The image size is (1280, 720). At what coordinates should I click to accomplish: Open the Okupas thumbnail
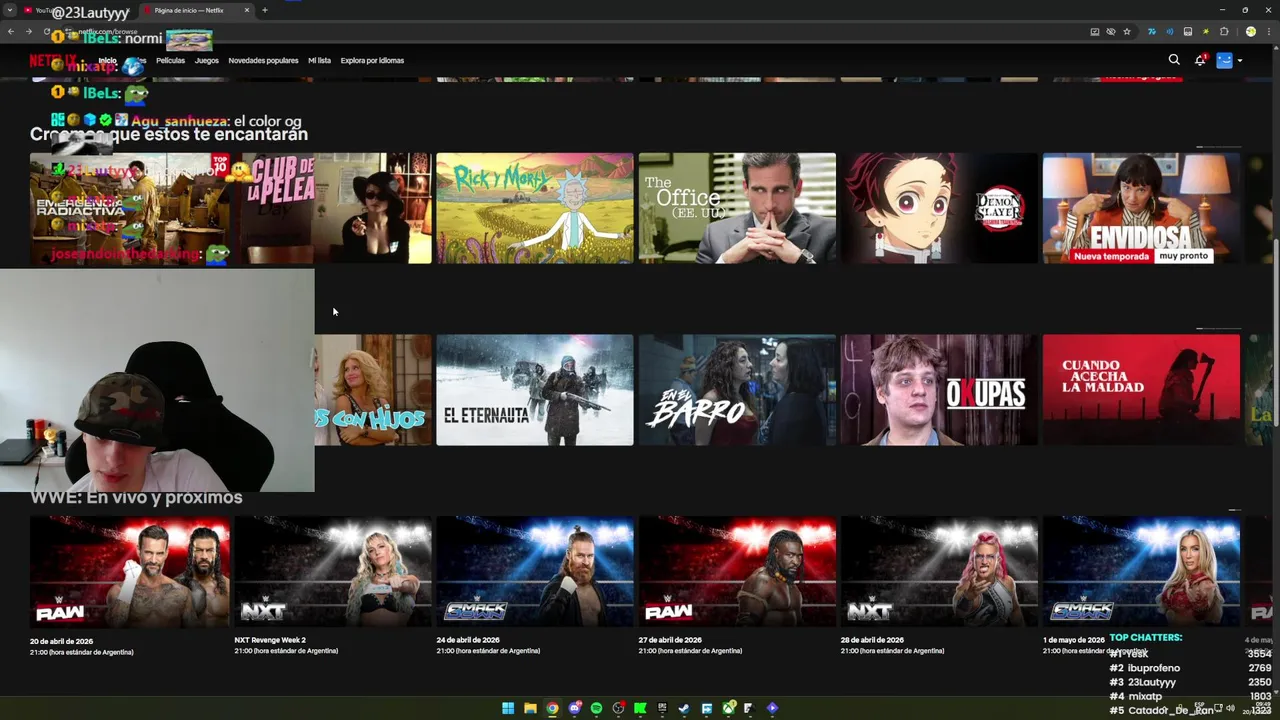click(x=939, y=390)
